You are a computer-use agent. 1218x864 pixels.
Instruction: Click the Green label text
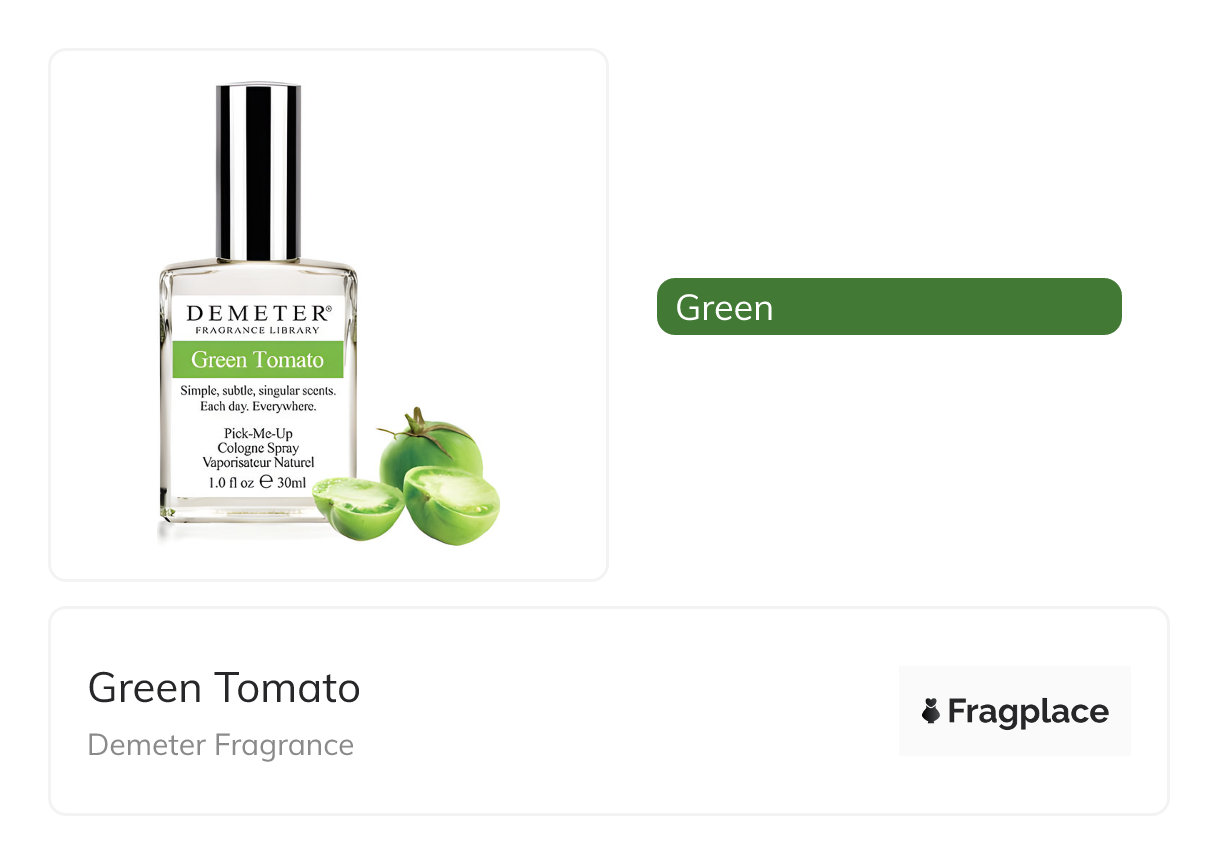coord(724,307)
